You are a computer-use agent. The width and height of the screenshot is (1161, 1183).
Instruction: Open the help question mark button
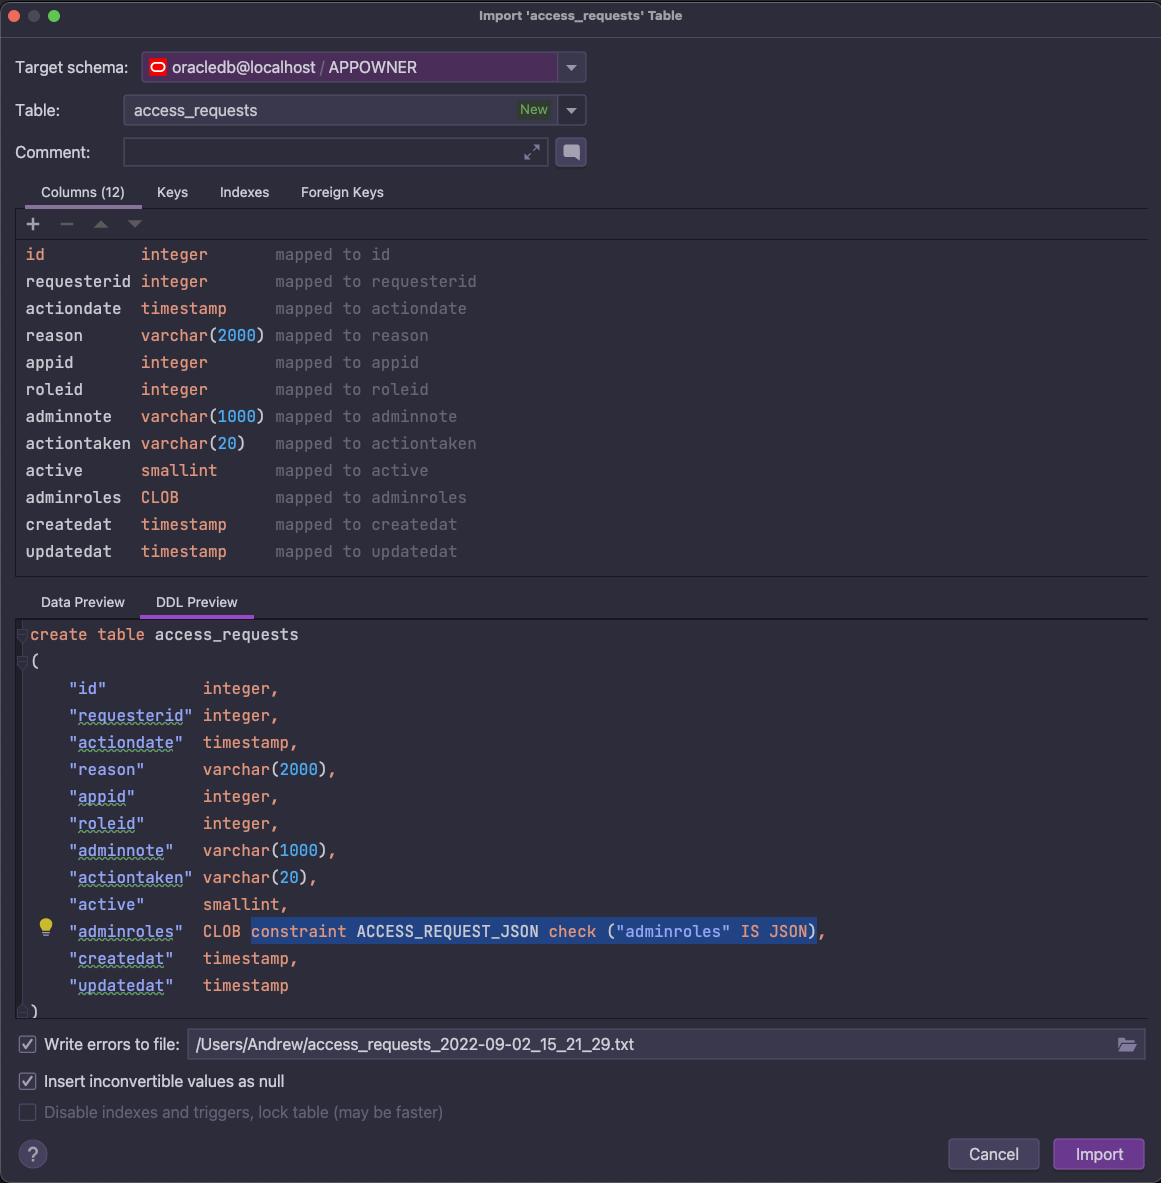tap(33, 1154)
